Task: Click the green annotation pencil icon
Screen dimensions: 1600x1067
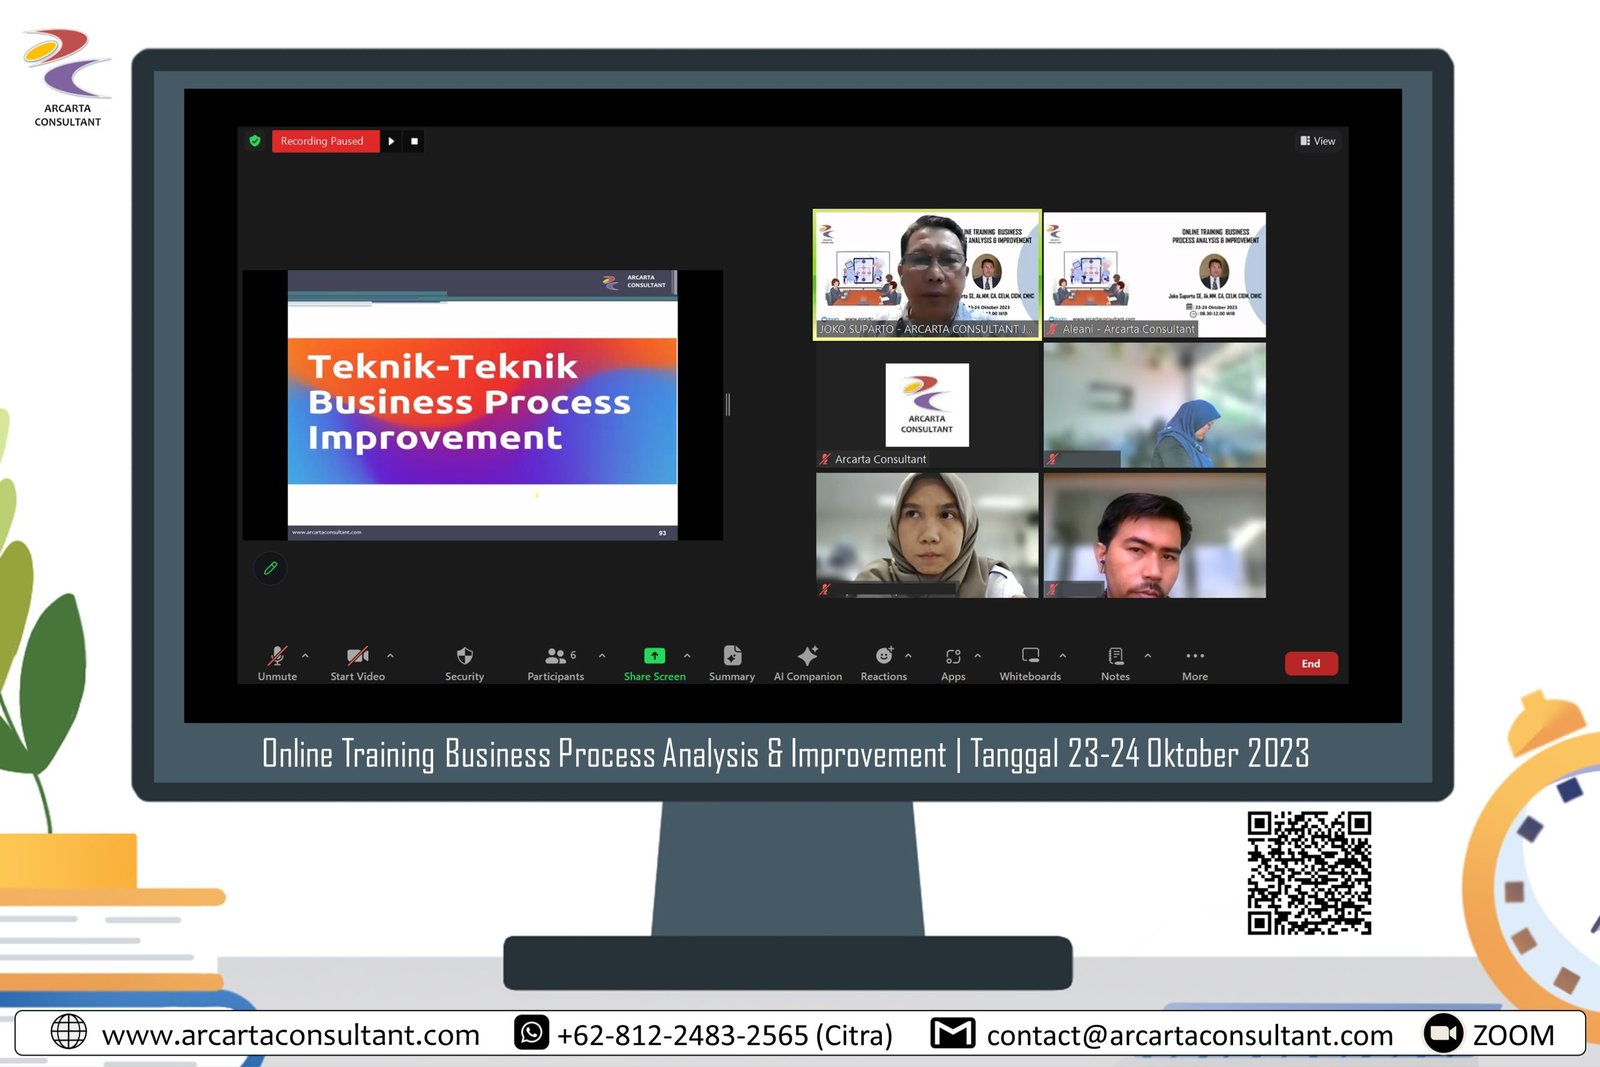Action: (x=270, y=568)
